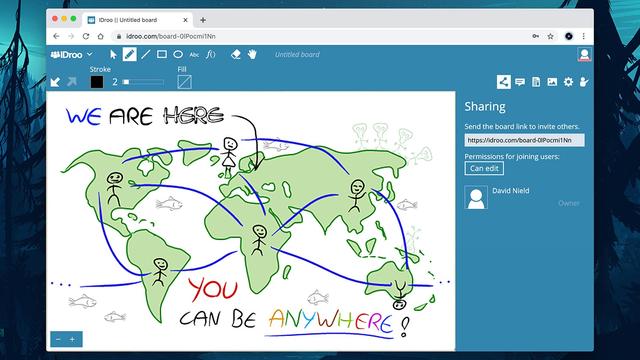
Task: Expand the IDroo logo menu
Action: click(72, 54)
